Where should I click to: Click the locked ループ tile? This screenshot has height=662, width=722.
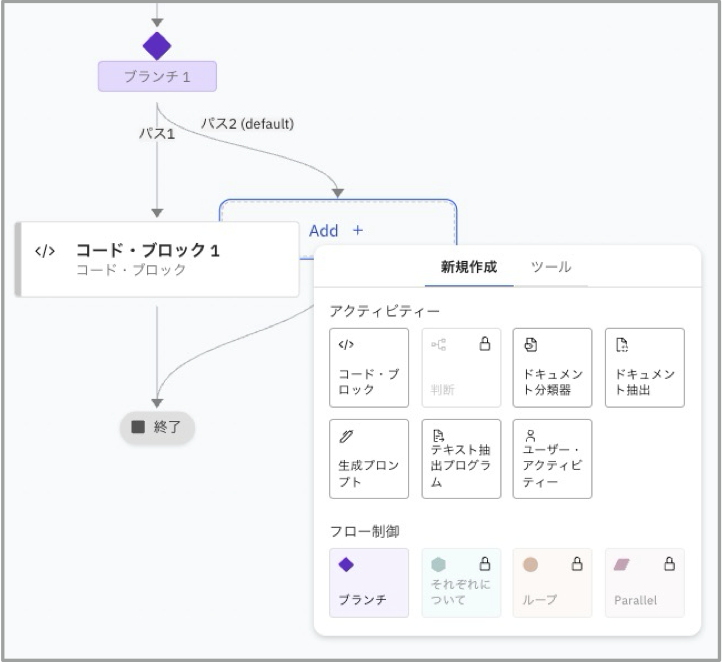[x=552, y=583]
